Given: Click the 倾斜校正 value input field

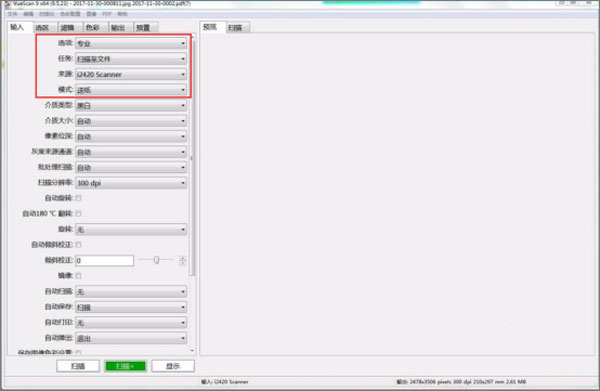Looking at the screenshot, I should (104, 261).
